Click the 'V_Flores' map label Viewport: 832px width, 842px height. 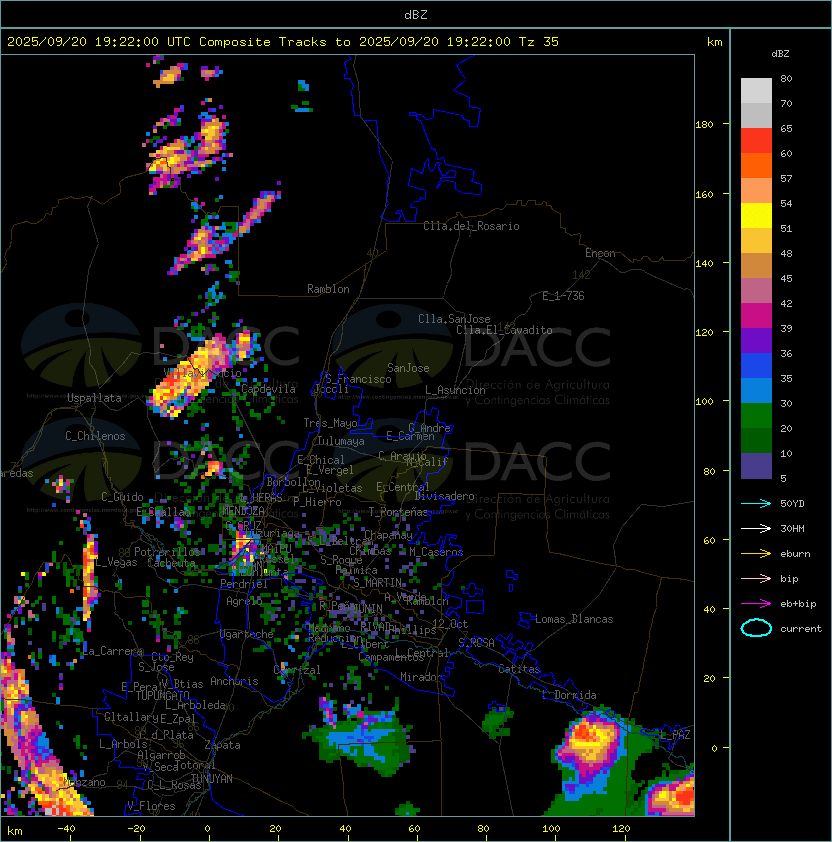tap(151, 807)
